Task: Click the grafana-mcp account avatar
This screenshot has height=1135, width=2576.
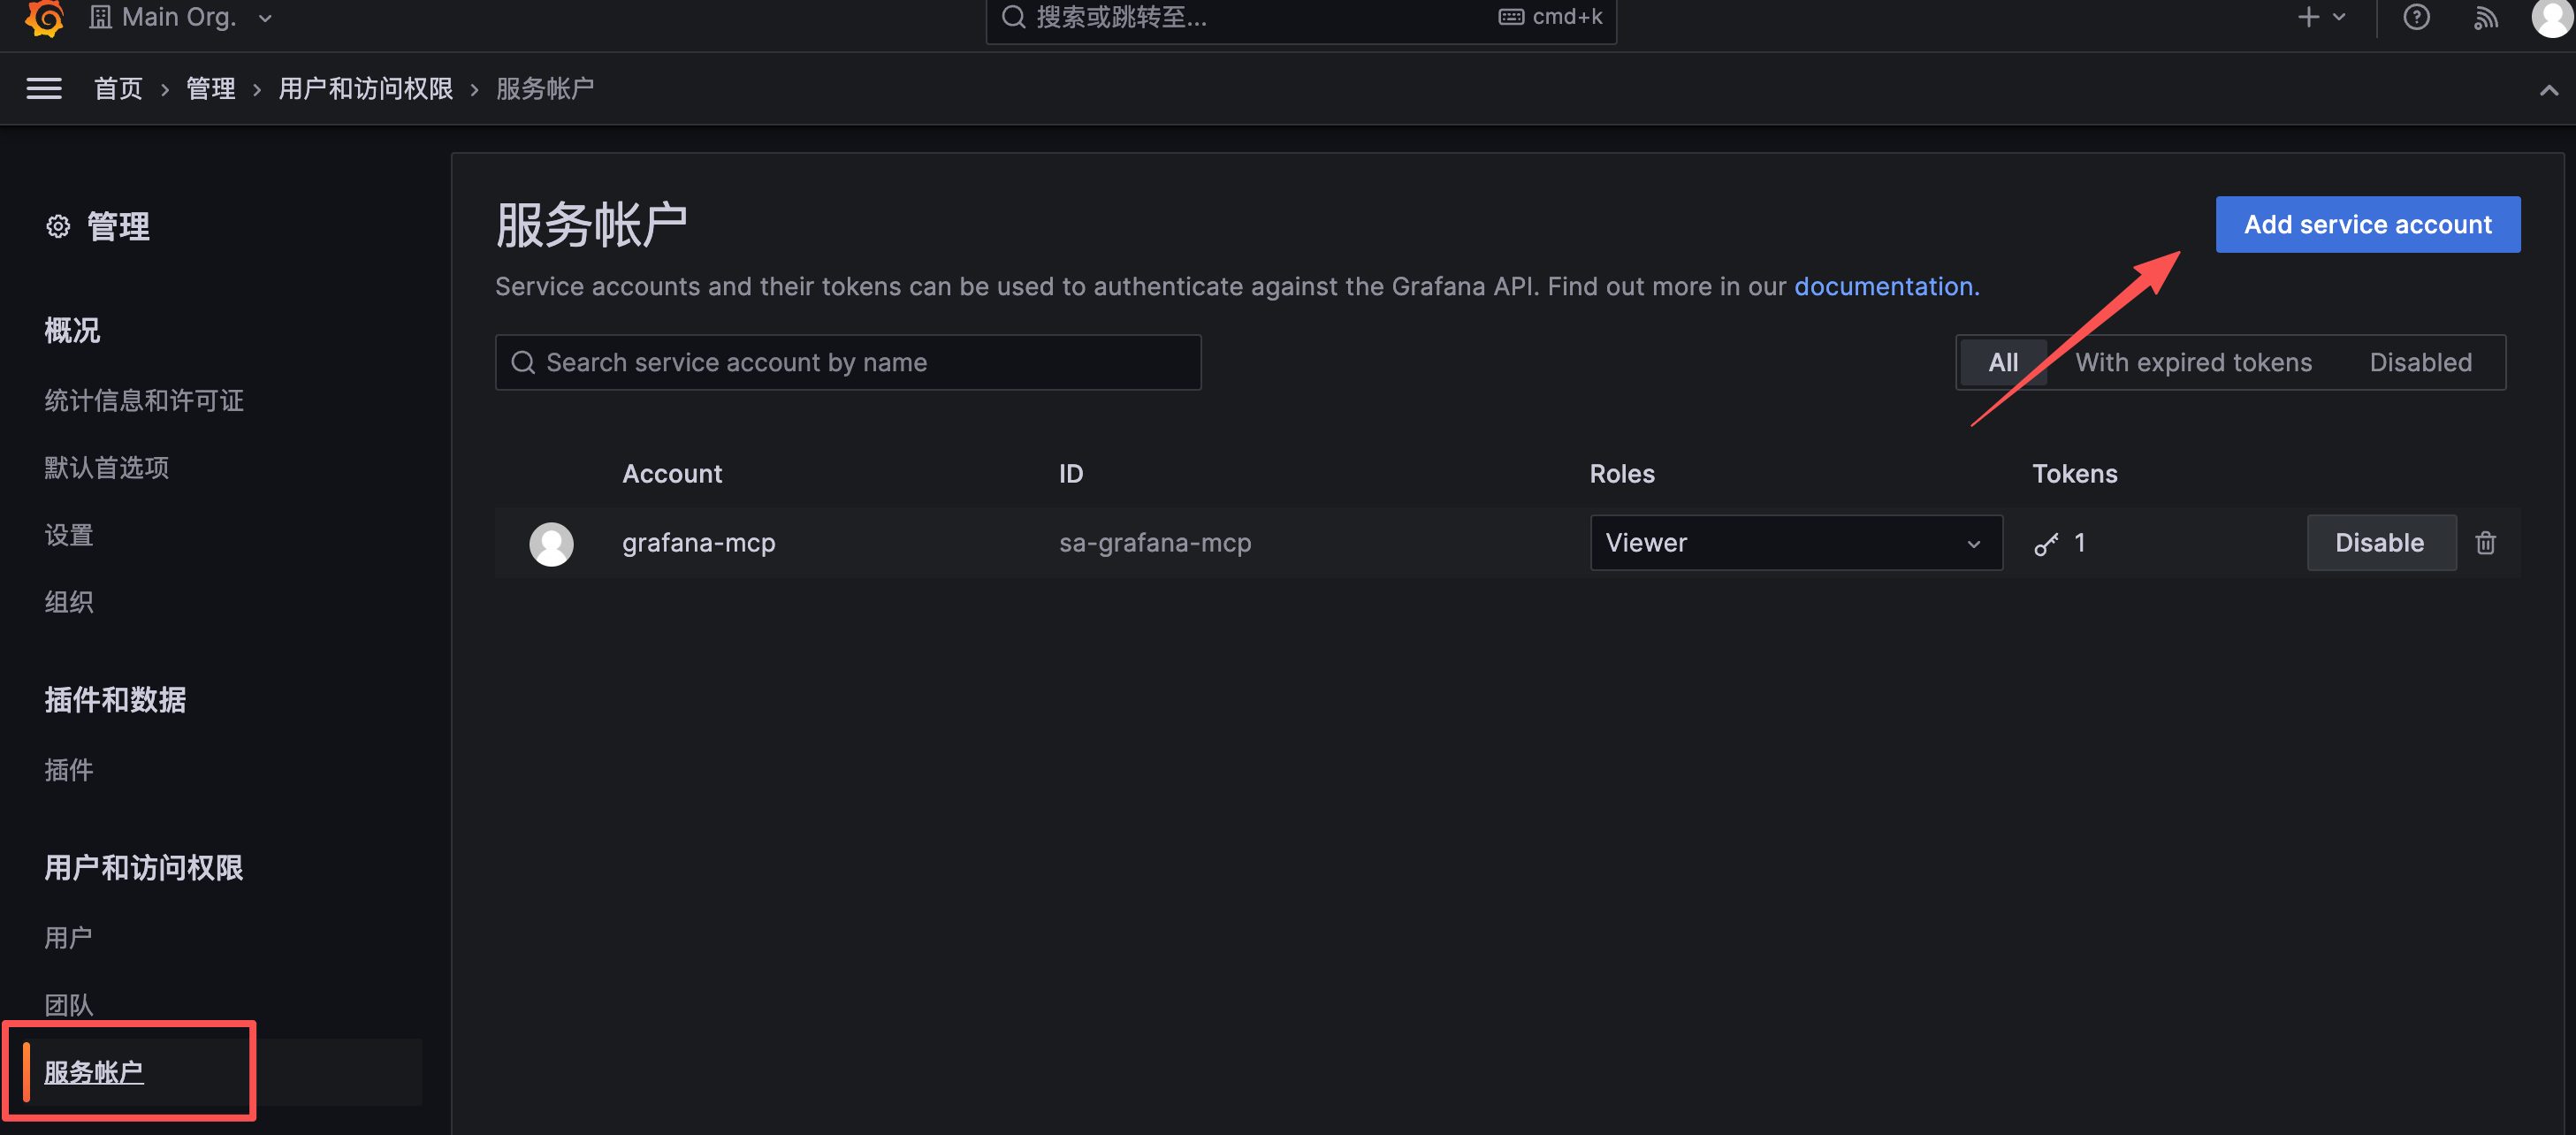Action: [x=551, y=543]
